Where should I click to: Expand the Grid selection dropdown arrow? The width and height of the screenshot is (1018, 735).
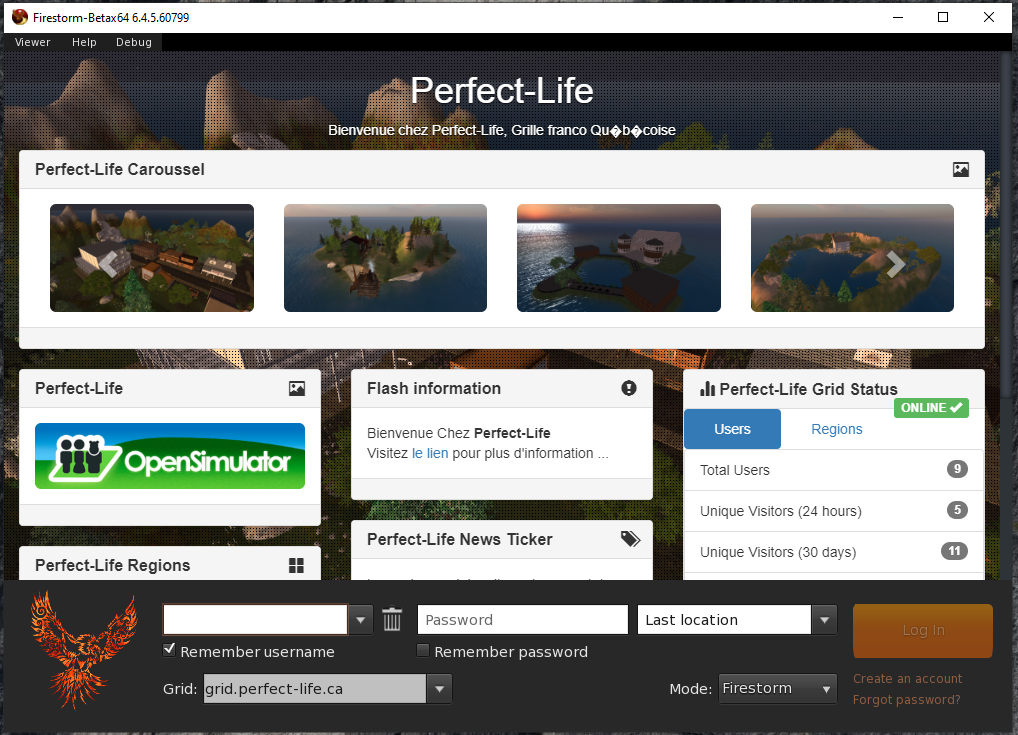pos(440,688)
